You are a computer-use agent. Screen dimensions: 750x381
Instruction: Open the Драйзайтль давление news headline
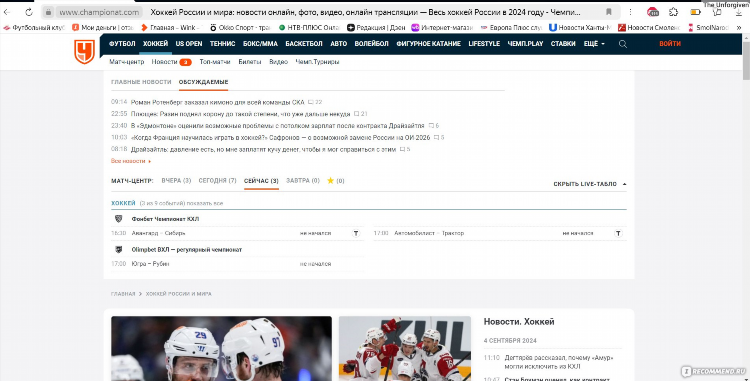[x=263, y=149]
